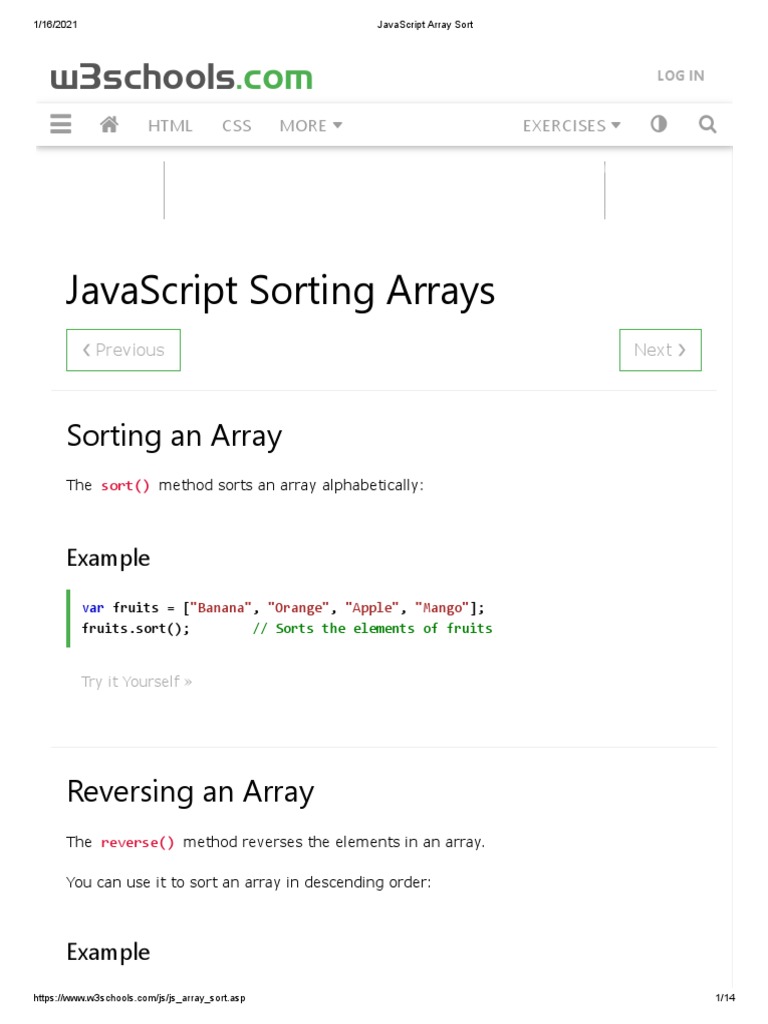Open the HTML menu item

pos(170,125)
